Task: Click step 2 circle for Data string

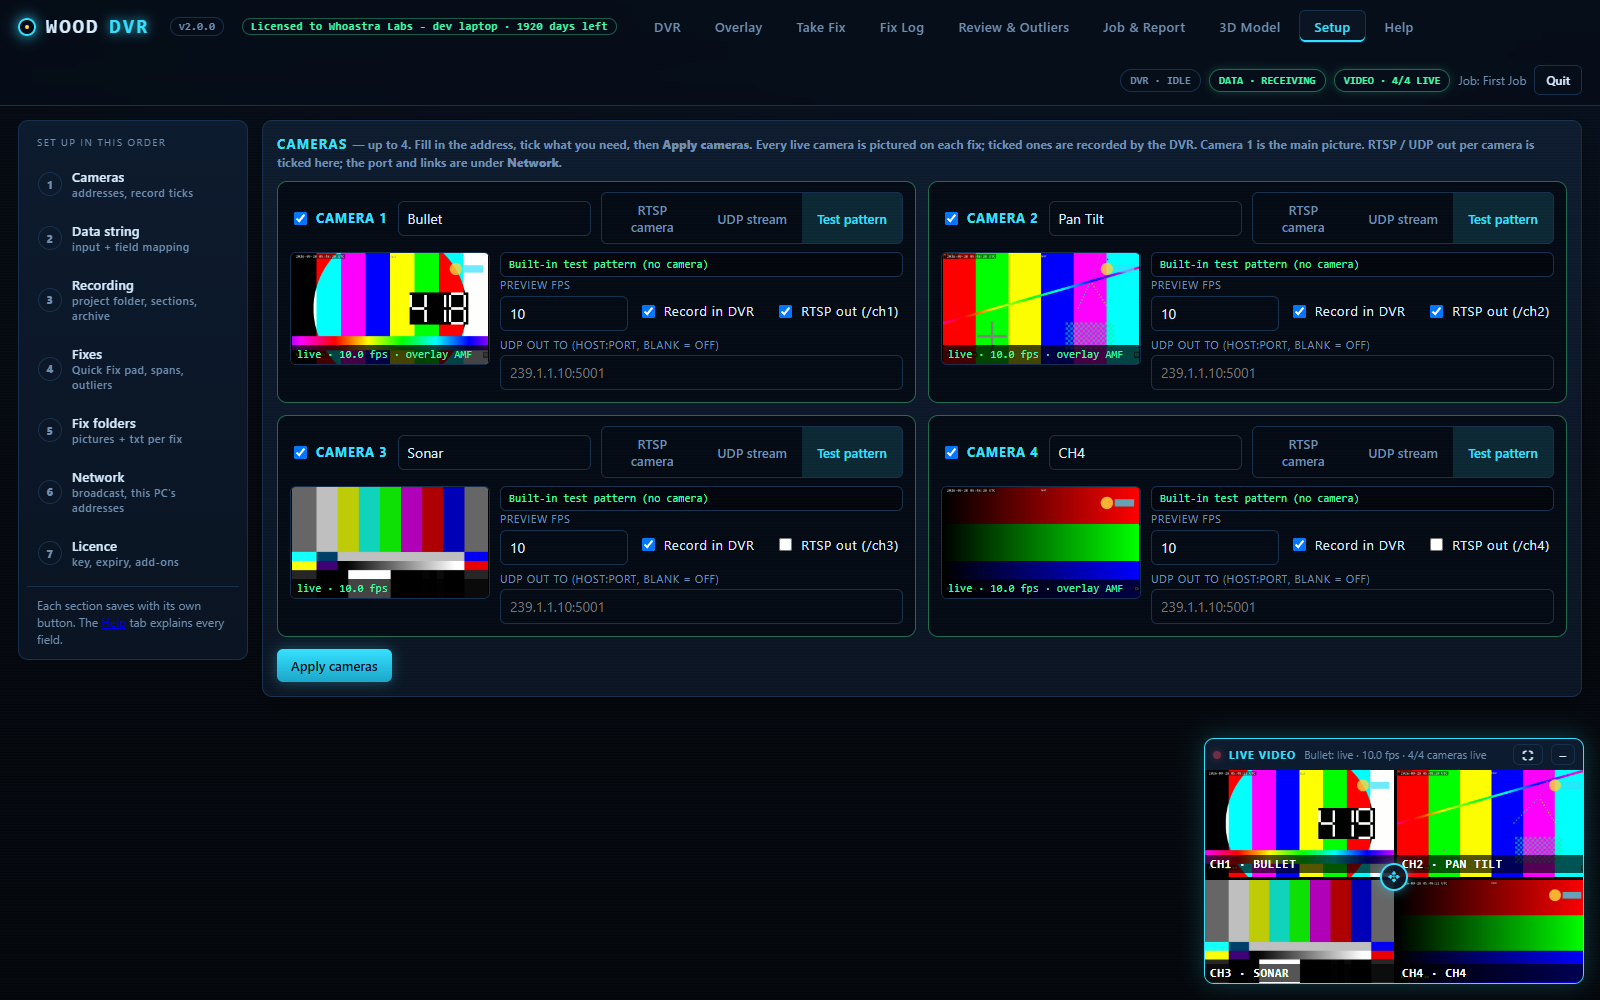Action: 50,239
